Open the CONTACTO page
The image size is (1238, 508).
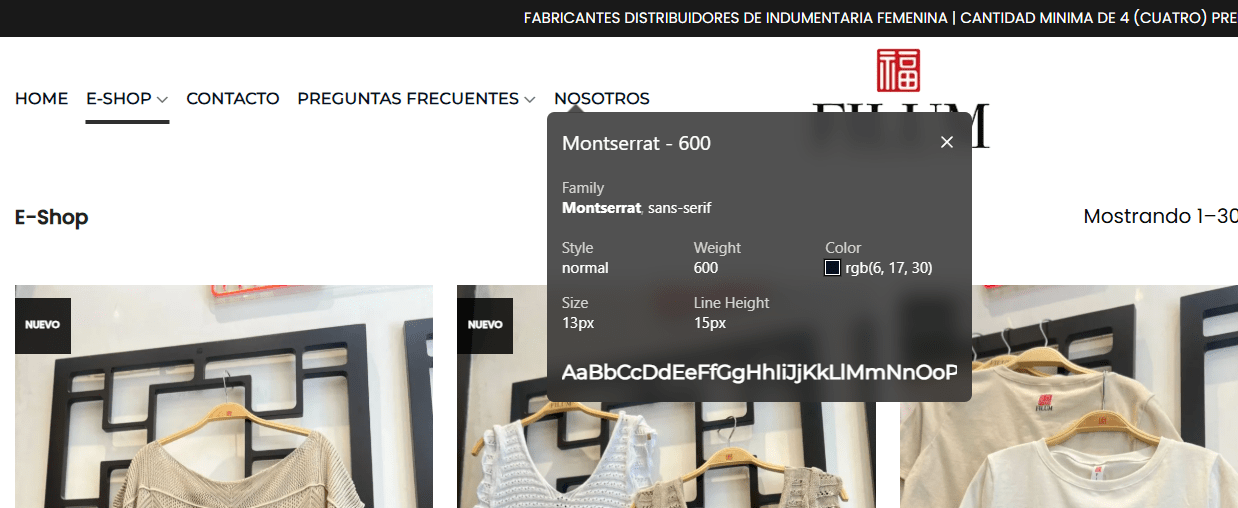click(x=233, y=99)
